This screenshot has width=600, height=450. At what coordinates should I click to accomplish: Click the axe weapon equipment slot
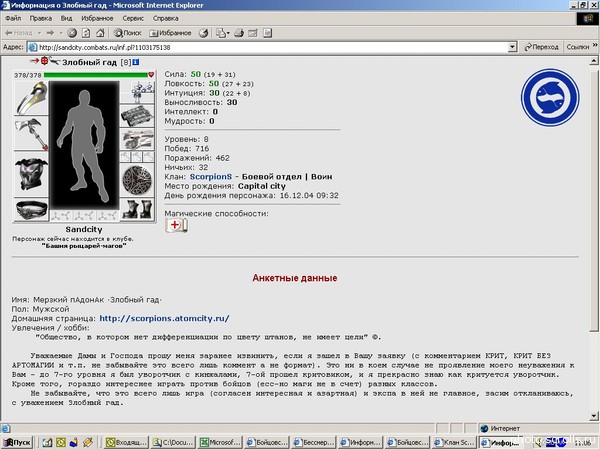[32, 134]
